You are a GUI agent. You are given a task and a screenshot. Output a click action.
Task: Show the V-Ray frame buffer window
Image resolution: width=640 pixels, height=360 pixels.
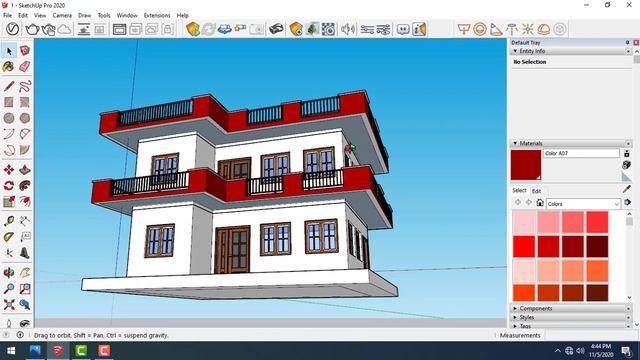(x=119, y=29)
